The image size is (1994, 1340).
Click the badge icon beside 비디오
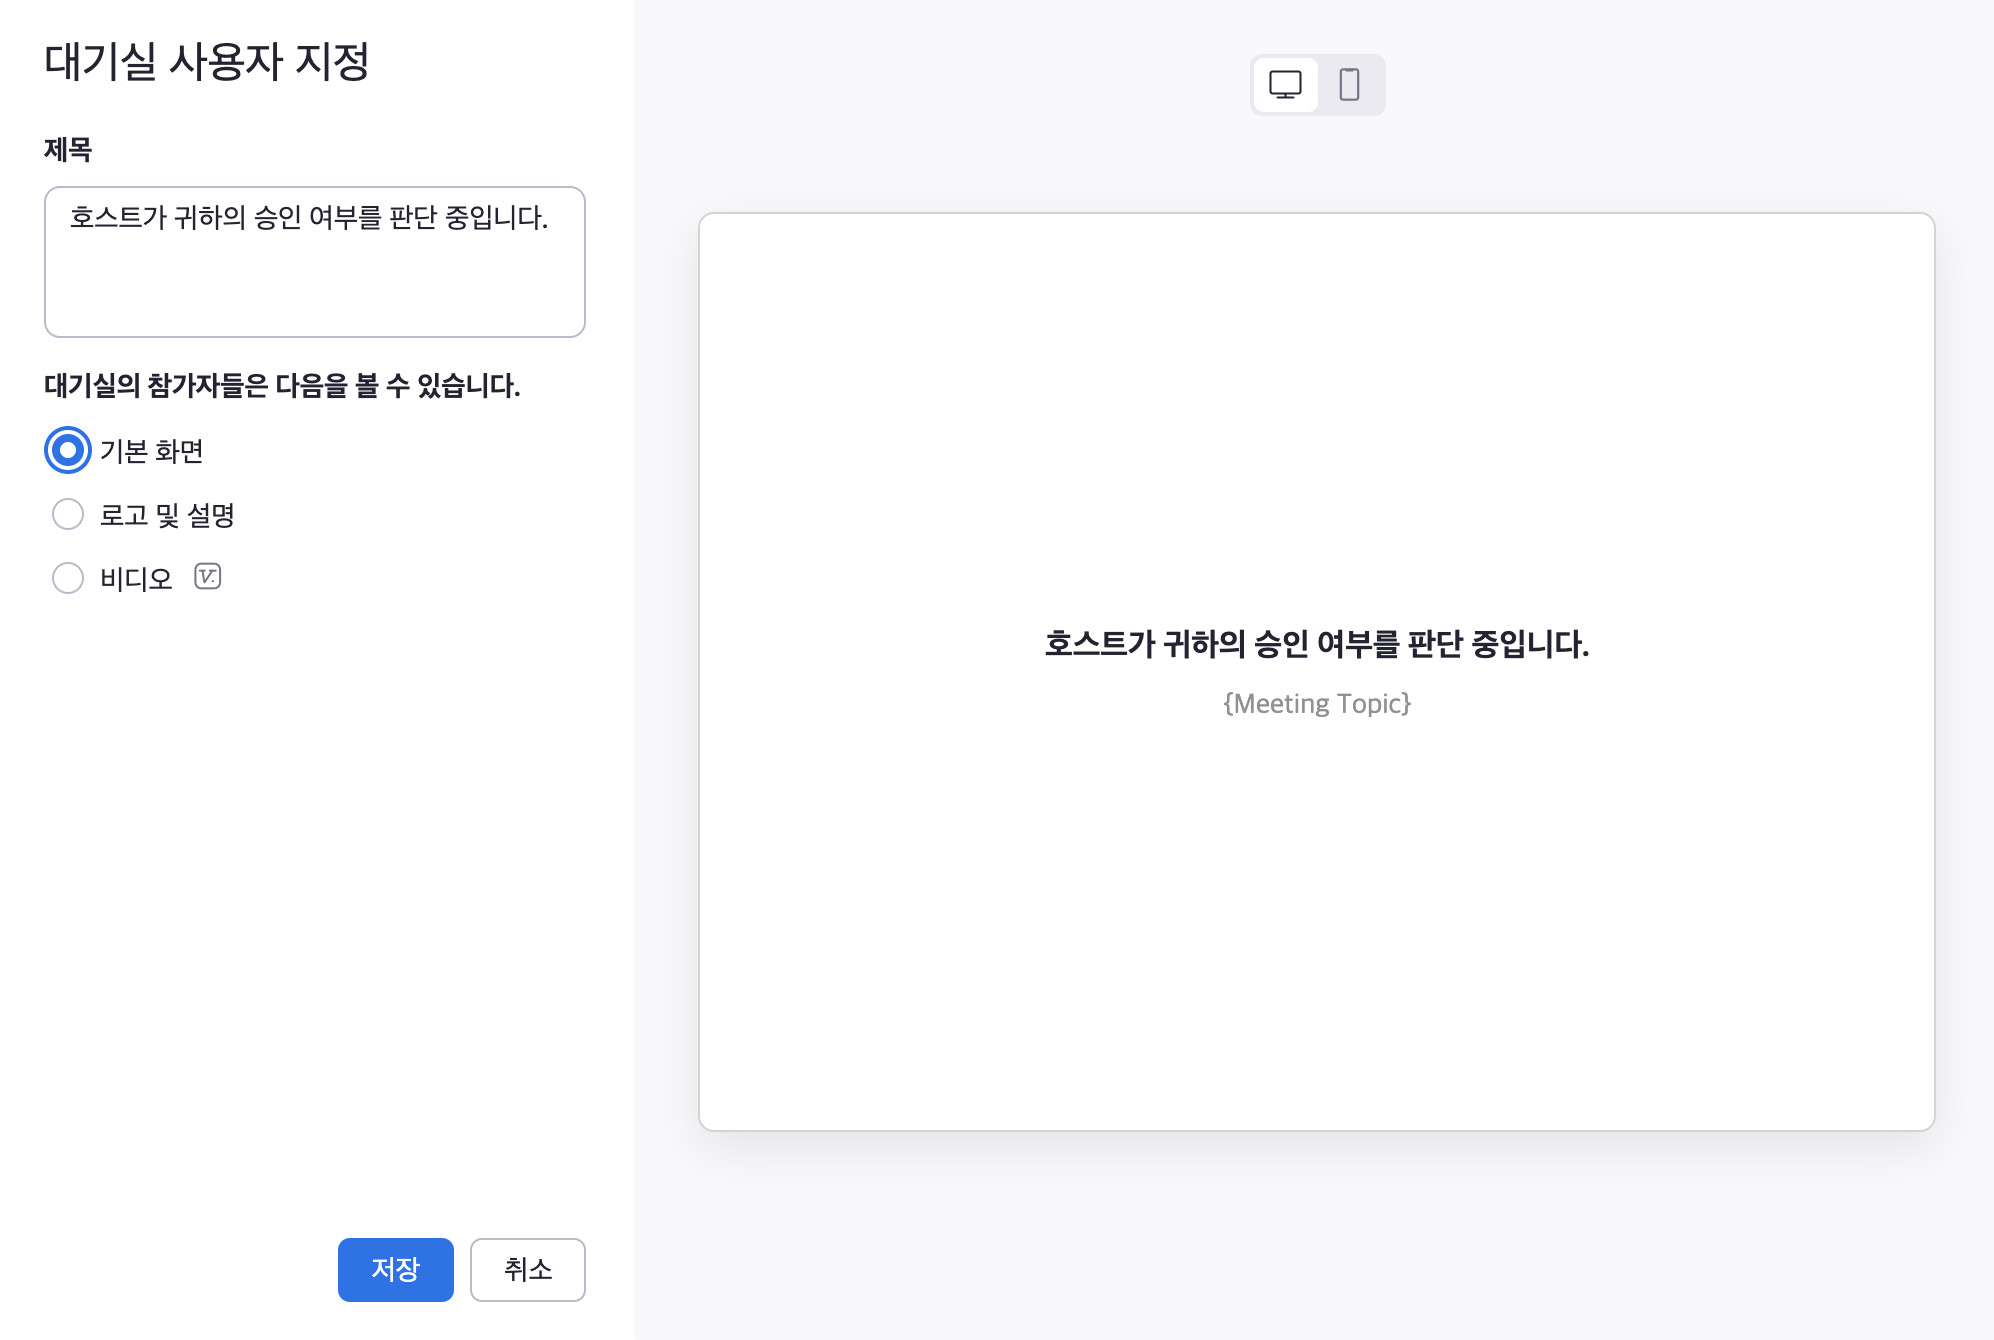pos(207,577)
